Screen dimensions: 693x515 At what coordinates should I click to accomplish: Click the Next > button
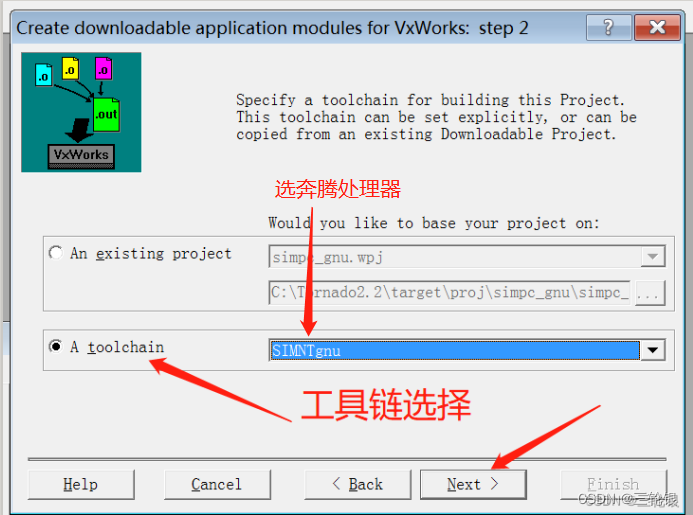click(x=473, y=484)
